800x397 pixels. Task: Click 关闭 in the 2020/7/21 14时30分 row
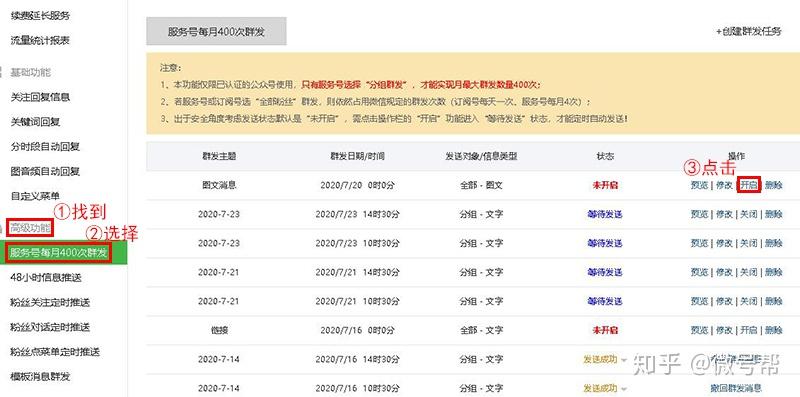(749, 272)
